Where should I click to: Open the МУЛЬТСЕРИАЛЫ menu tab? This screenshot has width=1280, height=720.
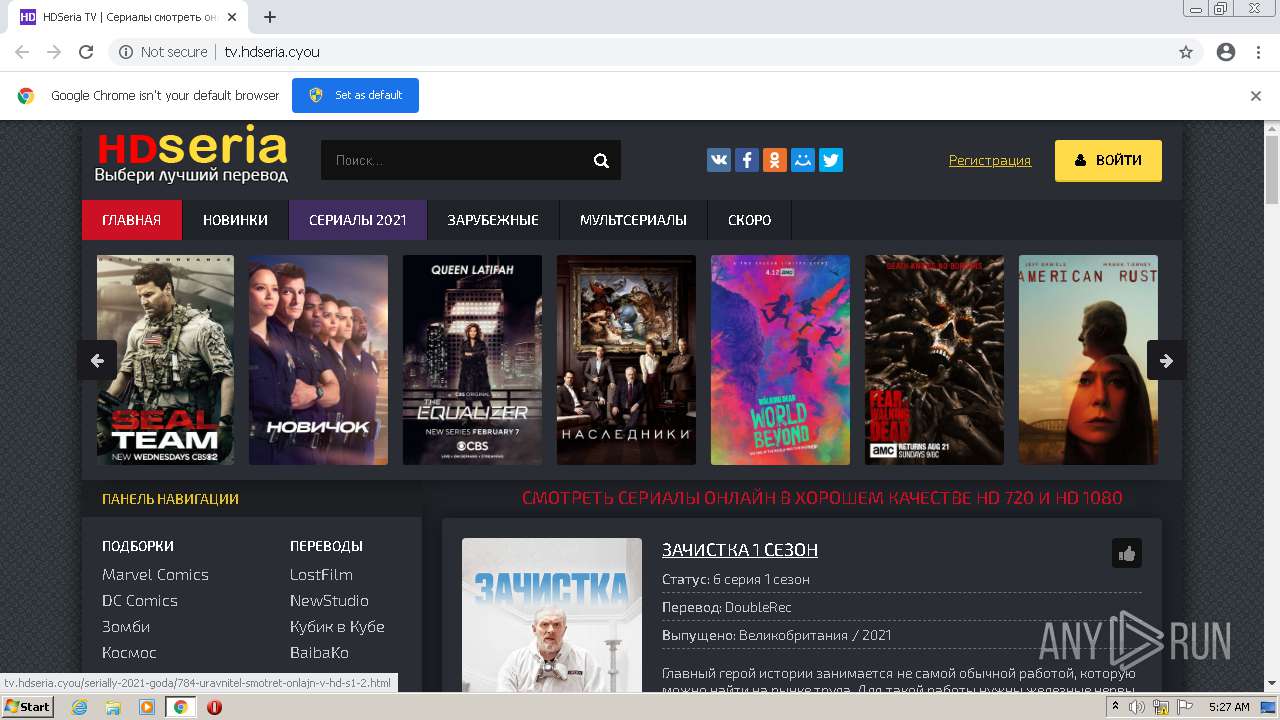633,220
